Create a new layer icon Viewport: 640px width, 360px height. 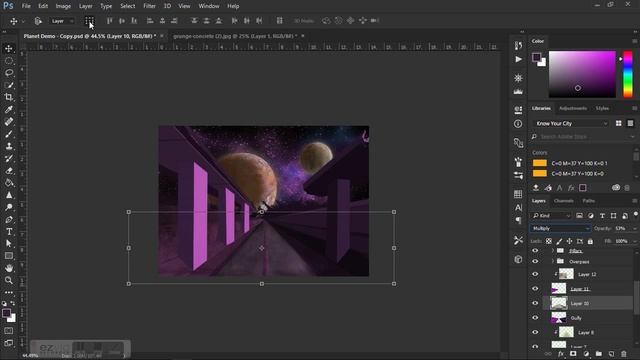point(611,354)
